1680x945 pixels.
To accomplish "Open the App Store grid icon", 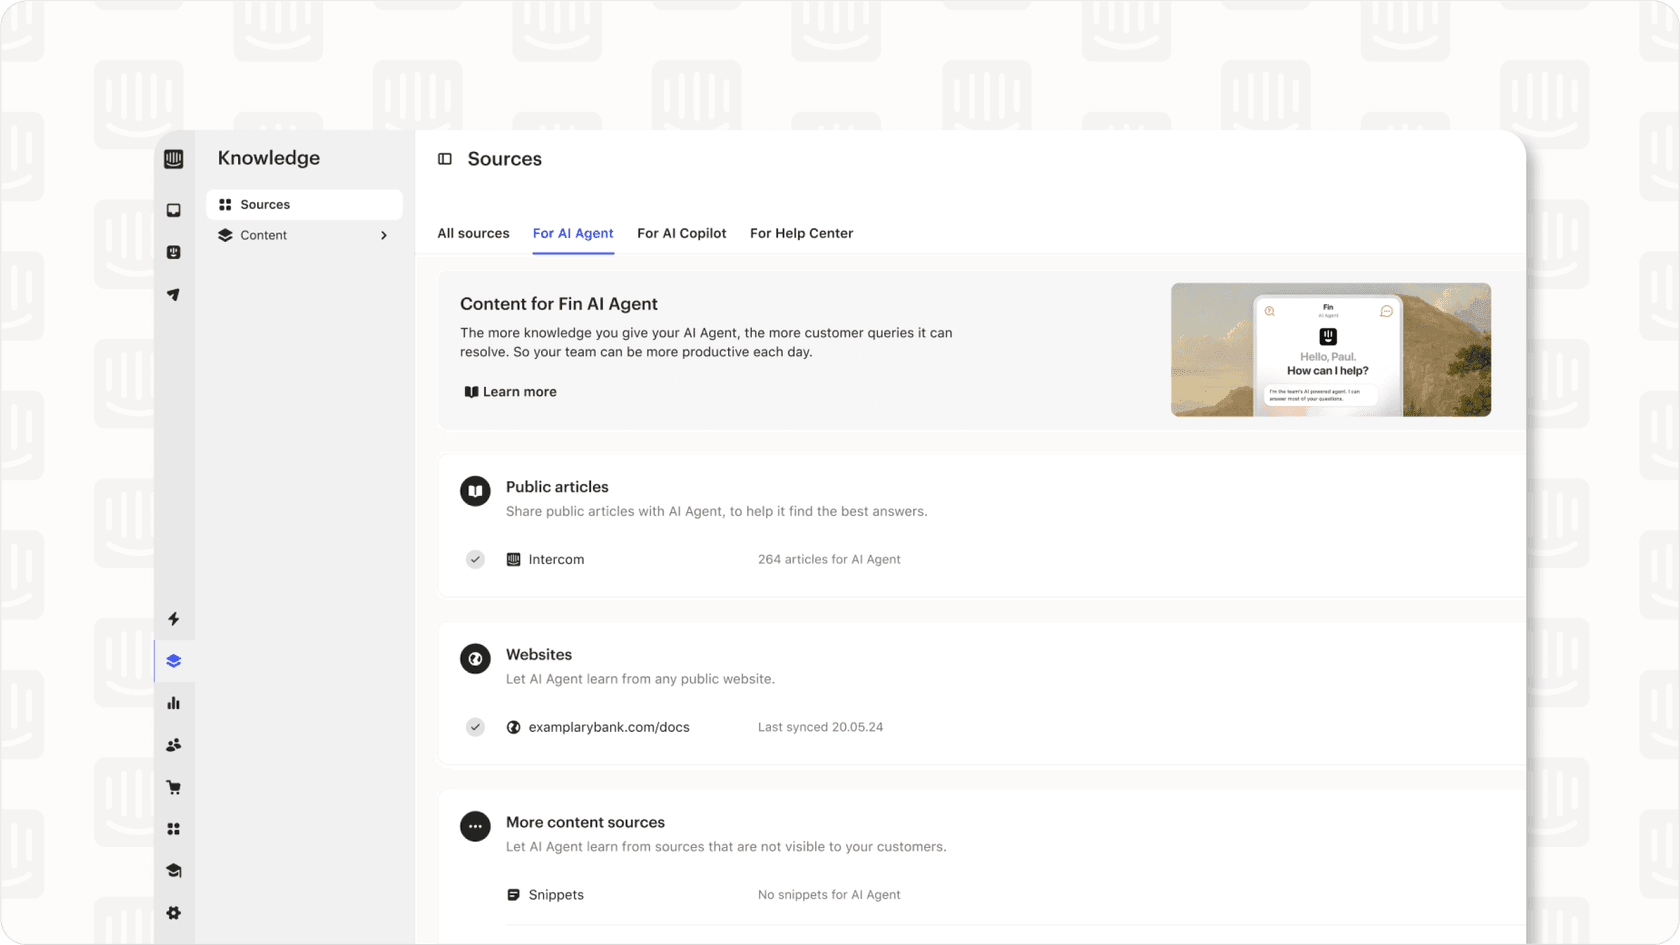I will click(174, 829).
